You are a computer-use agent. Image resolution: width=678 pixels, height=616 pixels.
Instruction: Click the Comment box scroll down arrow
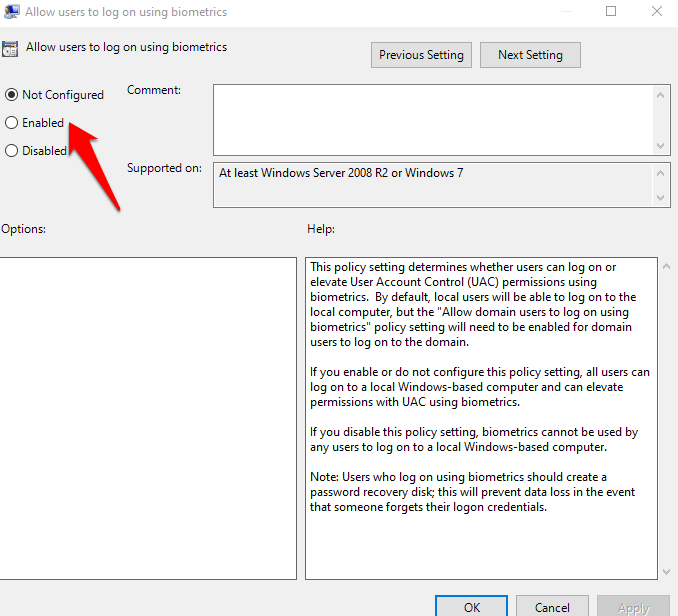[660, 146]
